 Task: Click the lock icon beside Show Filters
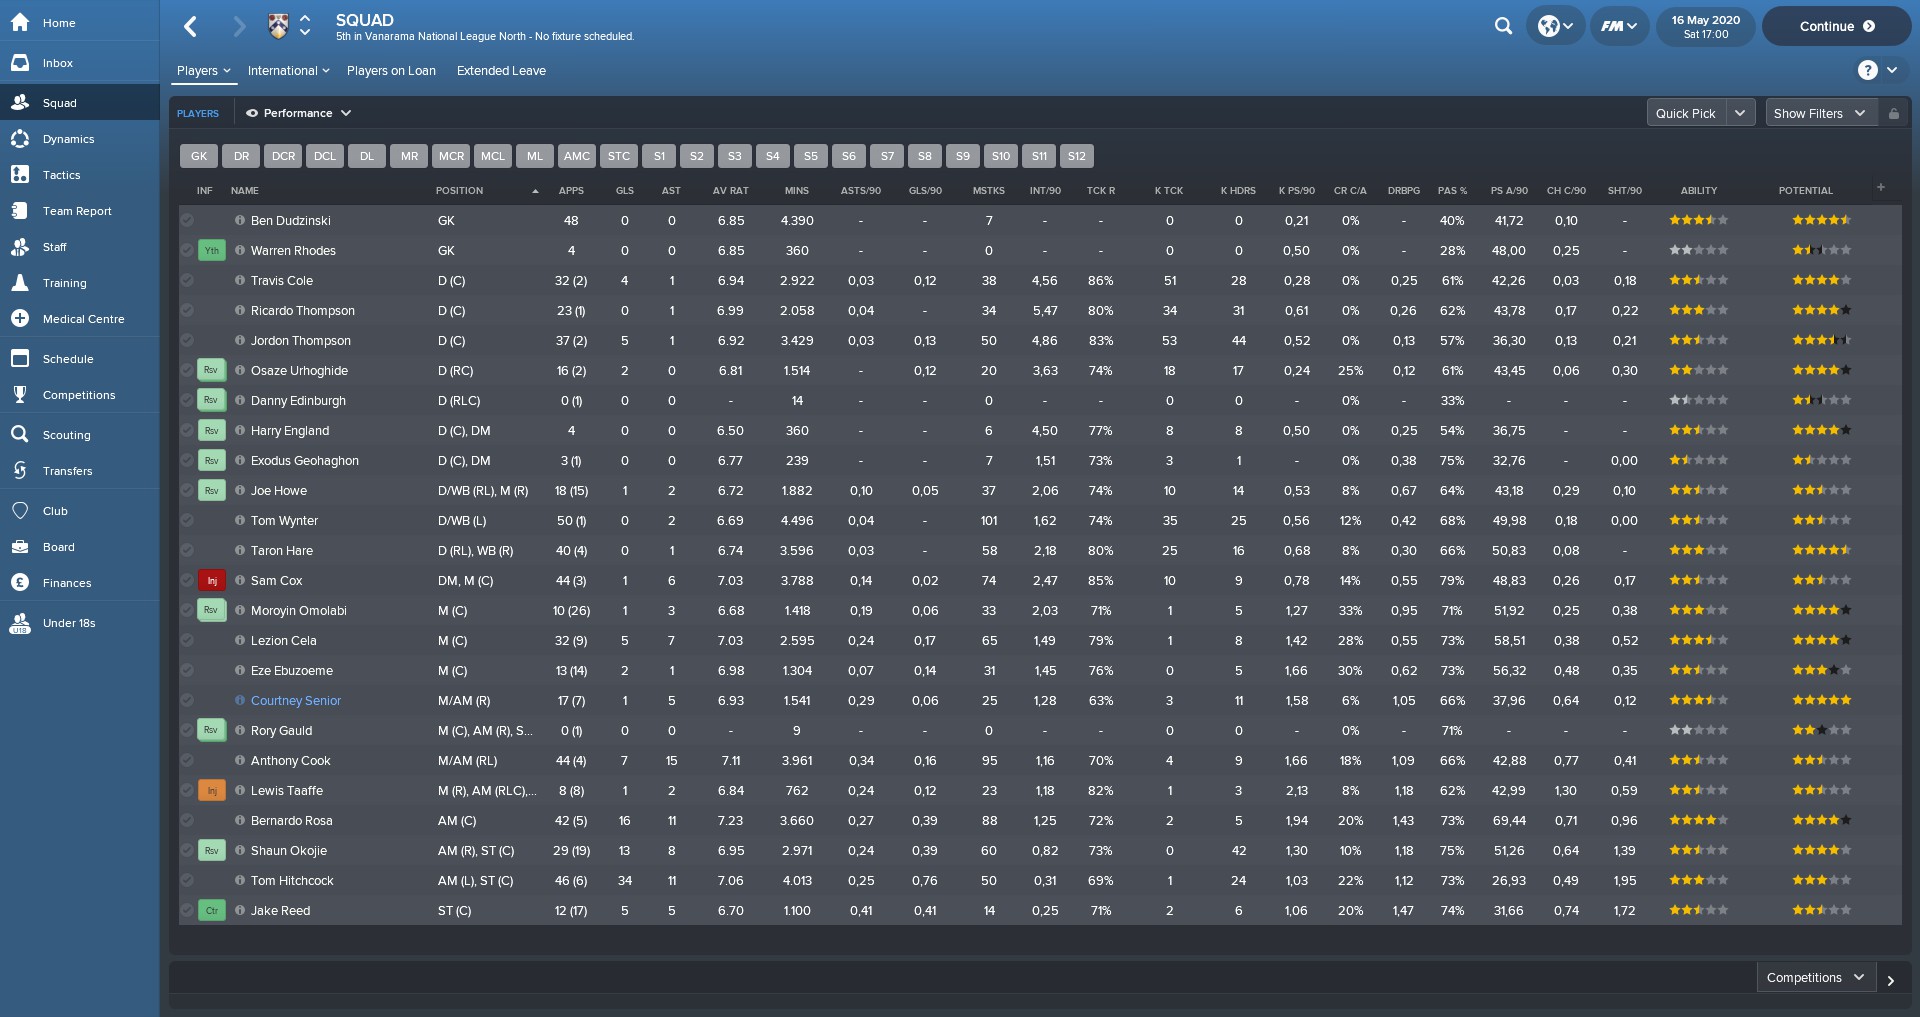pos(1893,113)
